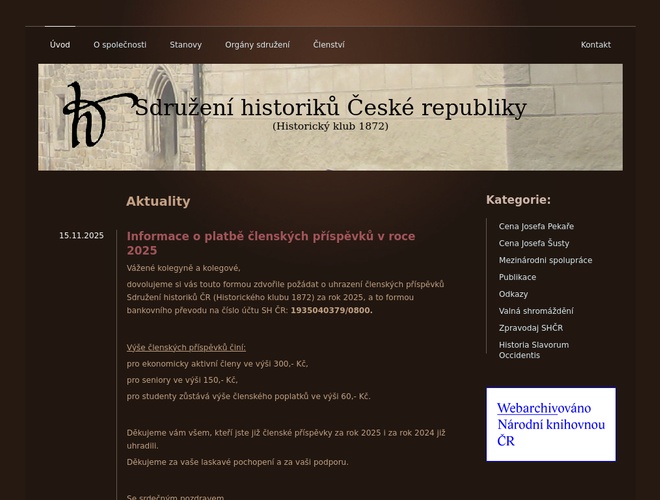
Task: Click the Sdružení historiků České republiky title
Action: [330, 108]
